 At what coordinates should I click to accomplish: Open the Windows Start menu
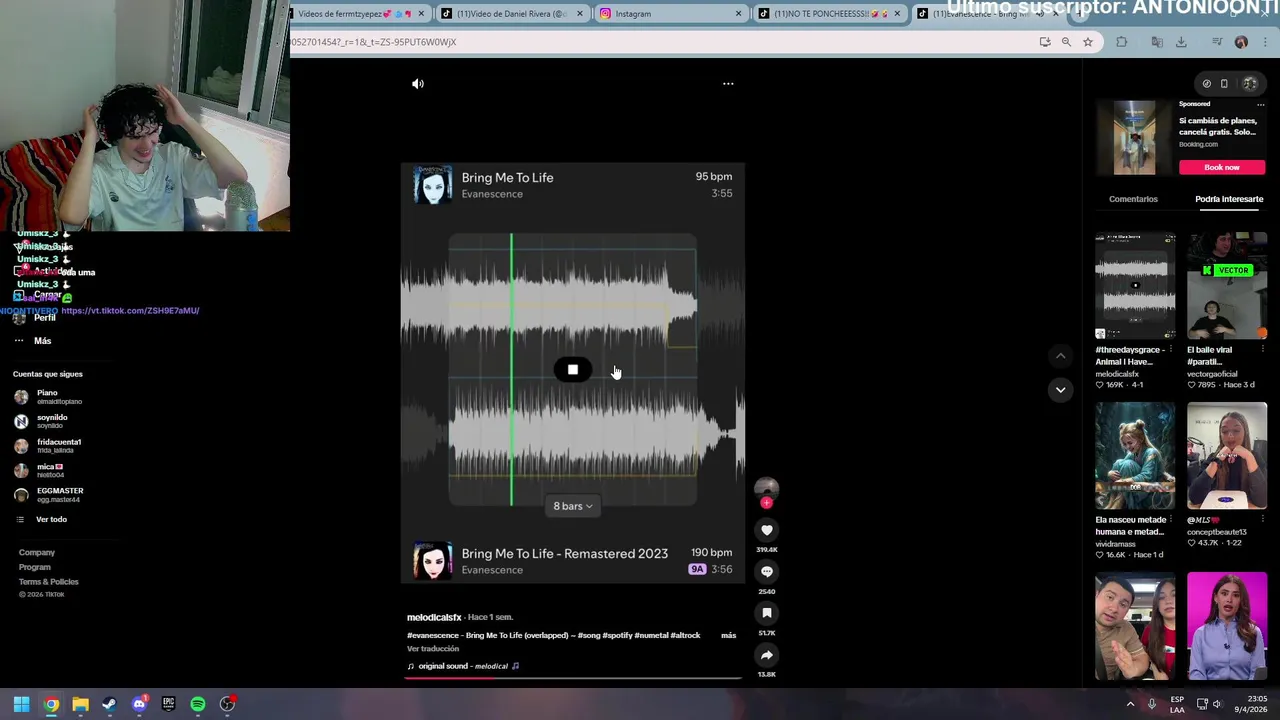point(21,704)
